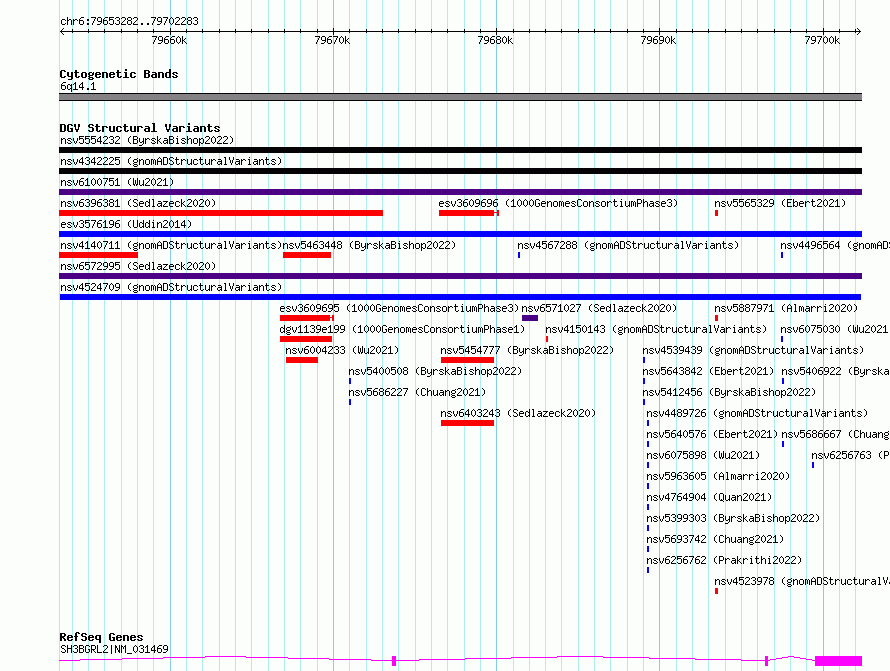Screen dimensions: 890x671
Task: Click the SH3BGRL2|NM_031469 gene label
Action: (114, 649)
